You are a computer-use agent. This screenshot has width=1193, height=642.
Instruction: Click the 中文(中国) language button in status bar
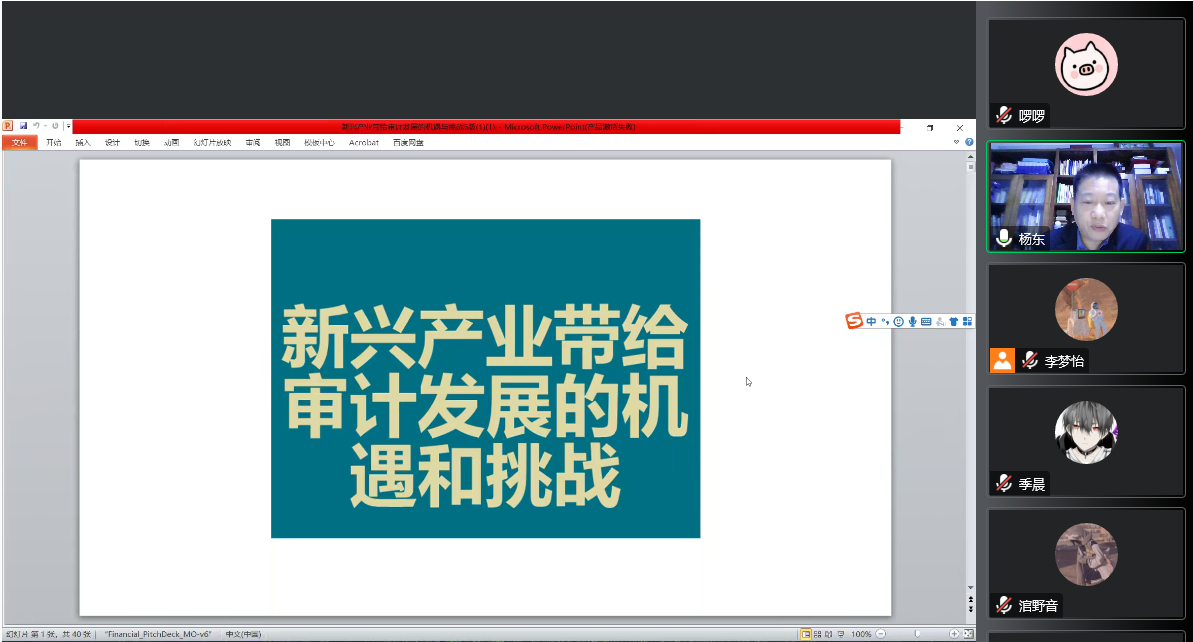(243, 634)
